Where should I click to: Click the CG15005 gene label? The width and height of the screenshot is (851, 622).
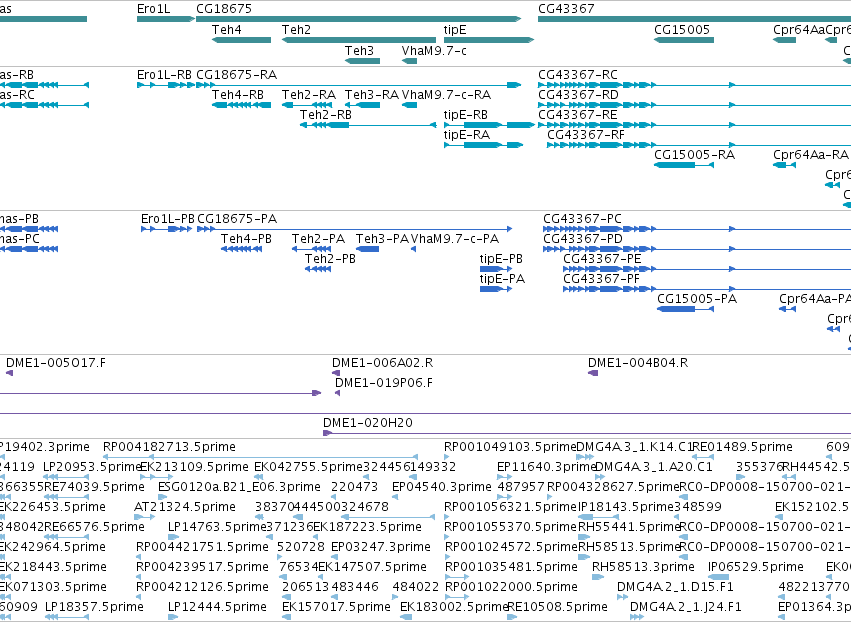coord(682,30)
